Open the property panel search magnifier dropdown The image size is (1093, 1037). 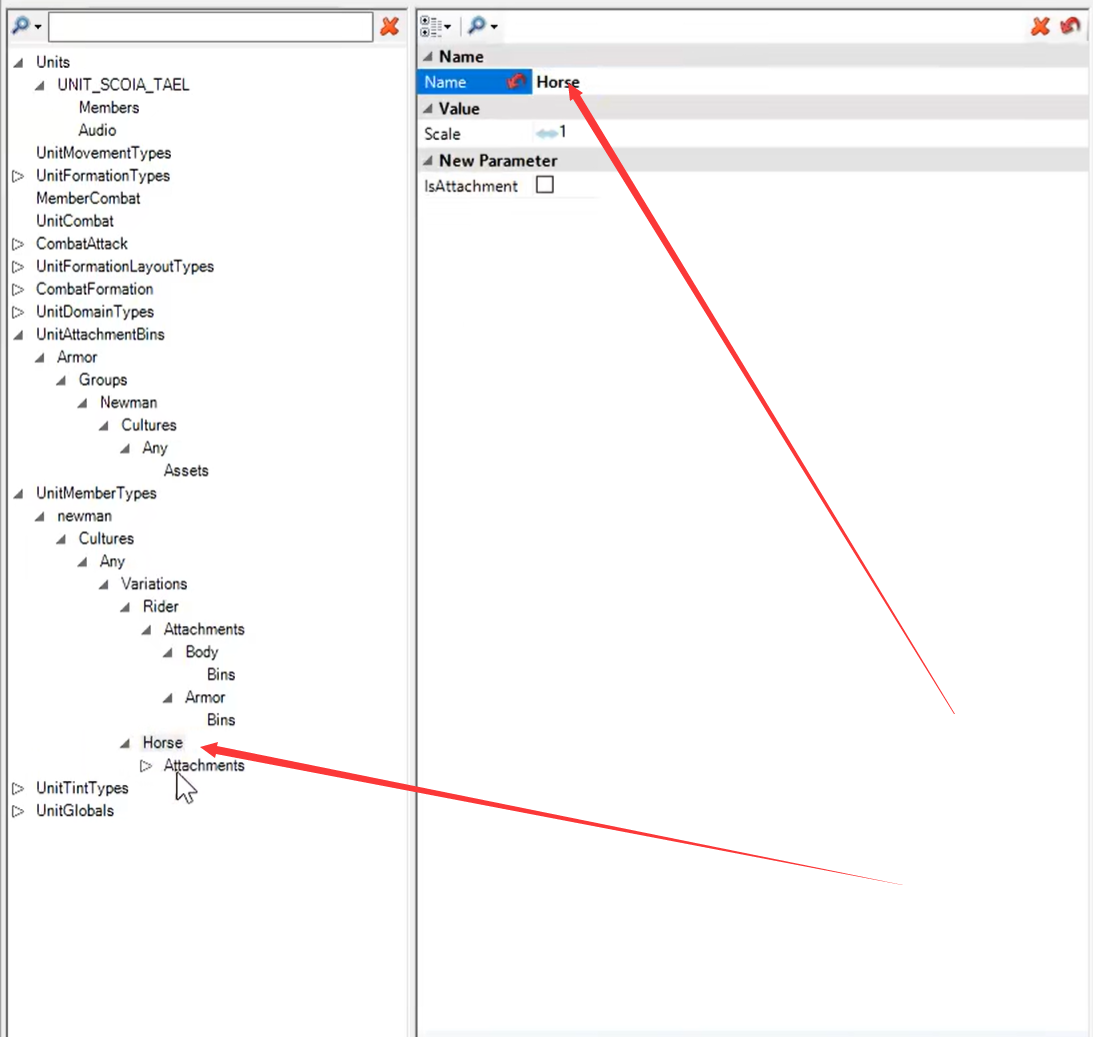[482, 26]
